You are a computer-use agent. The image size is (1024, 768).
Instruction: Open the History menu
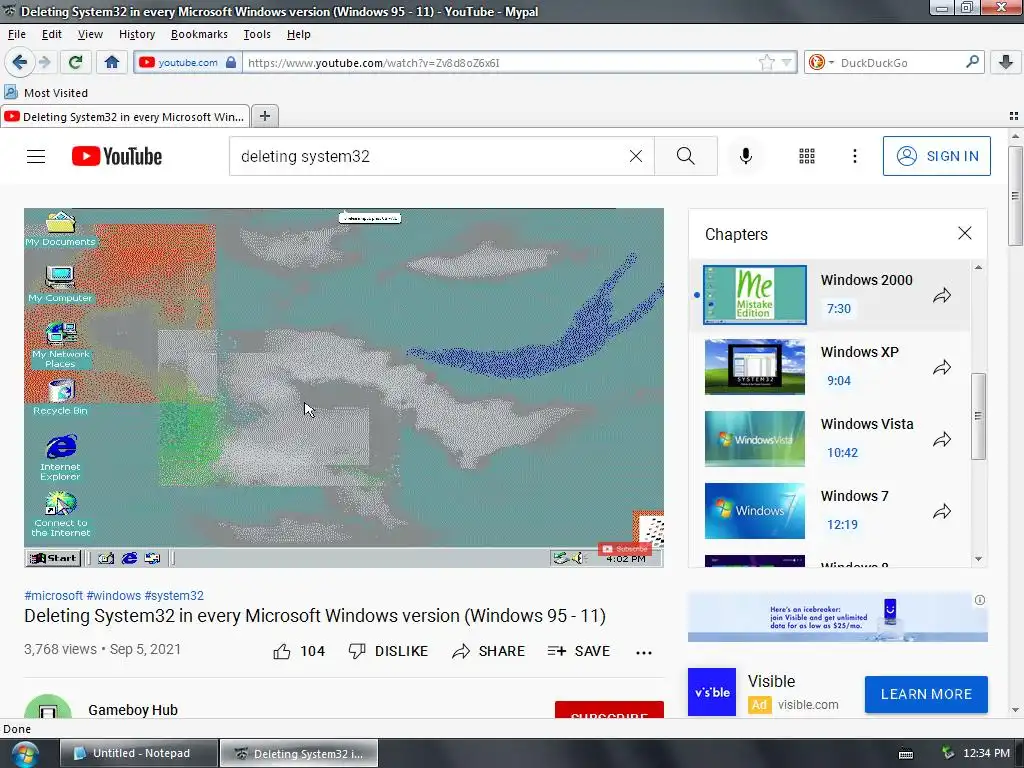point(136,34)
